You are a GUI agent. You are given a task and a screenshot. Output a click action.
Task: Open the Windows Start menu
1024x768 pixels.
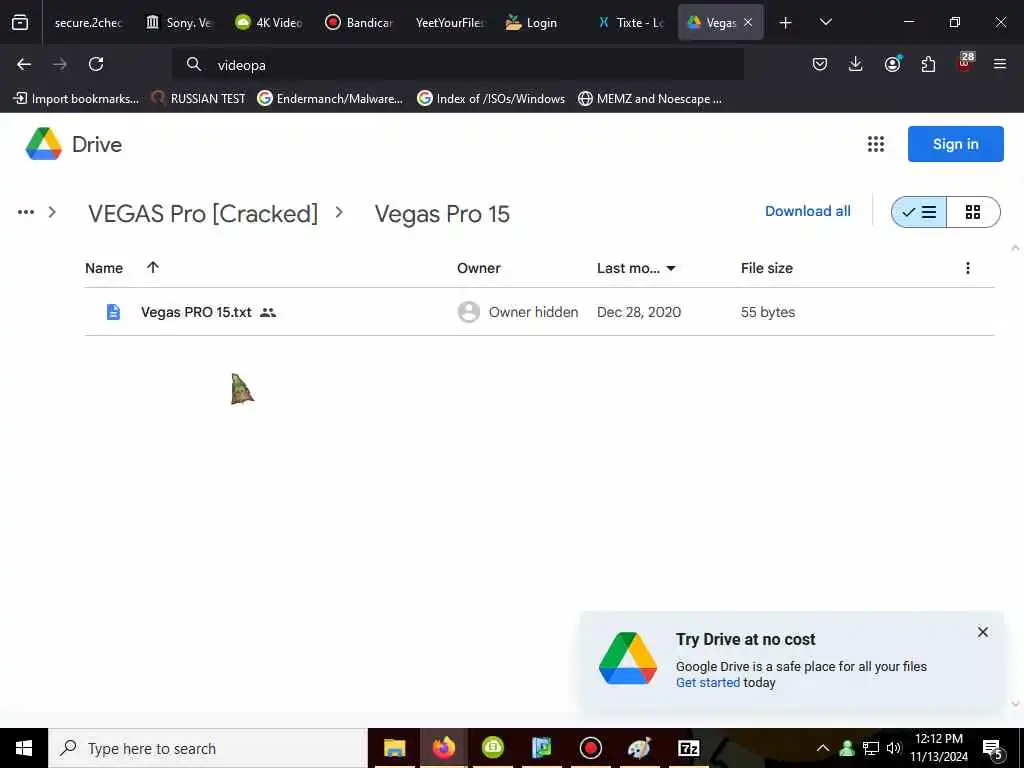(24, 748)
